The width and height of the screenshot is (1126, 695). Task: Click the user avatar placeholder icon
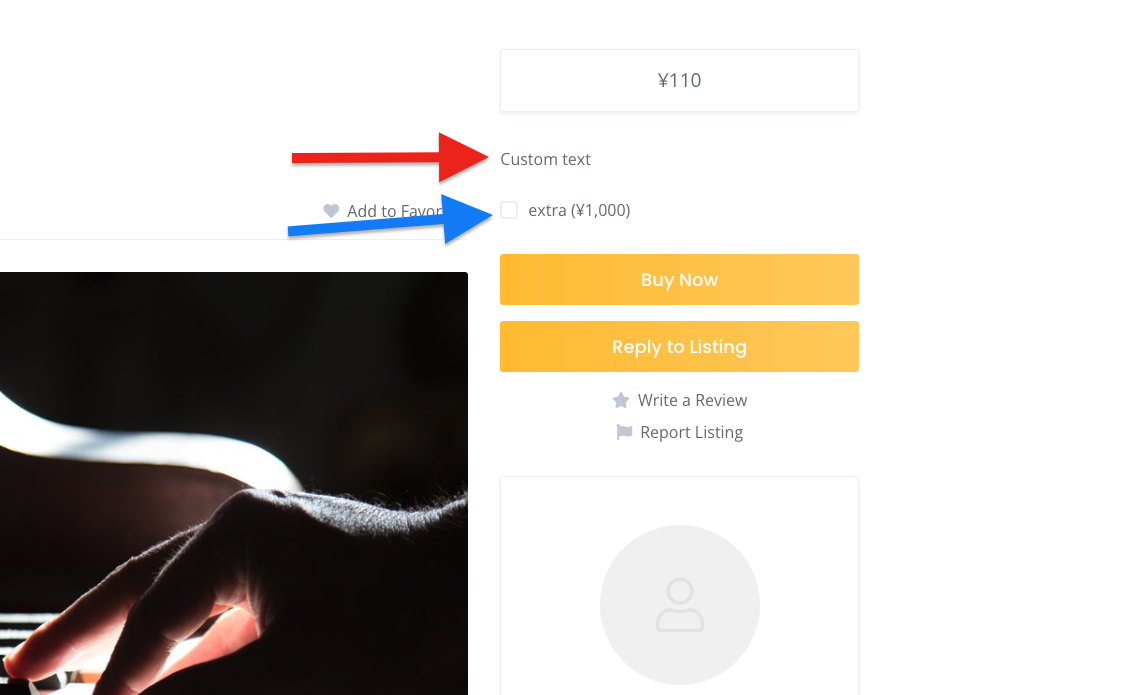pos(679,605)
